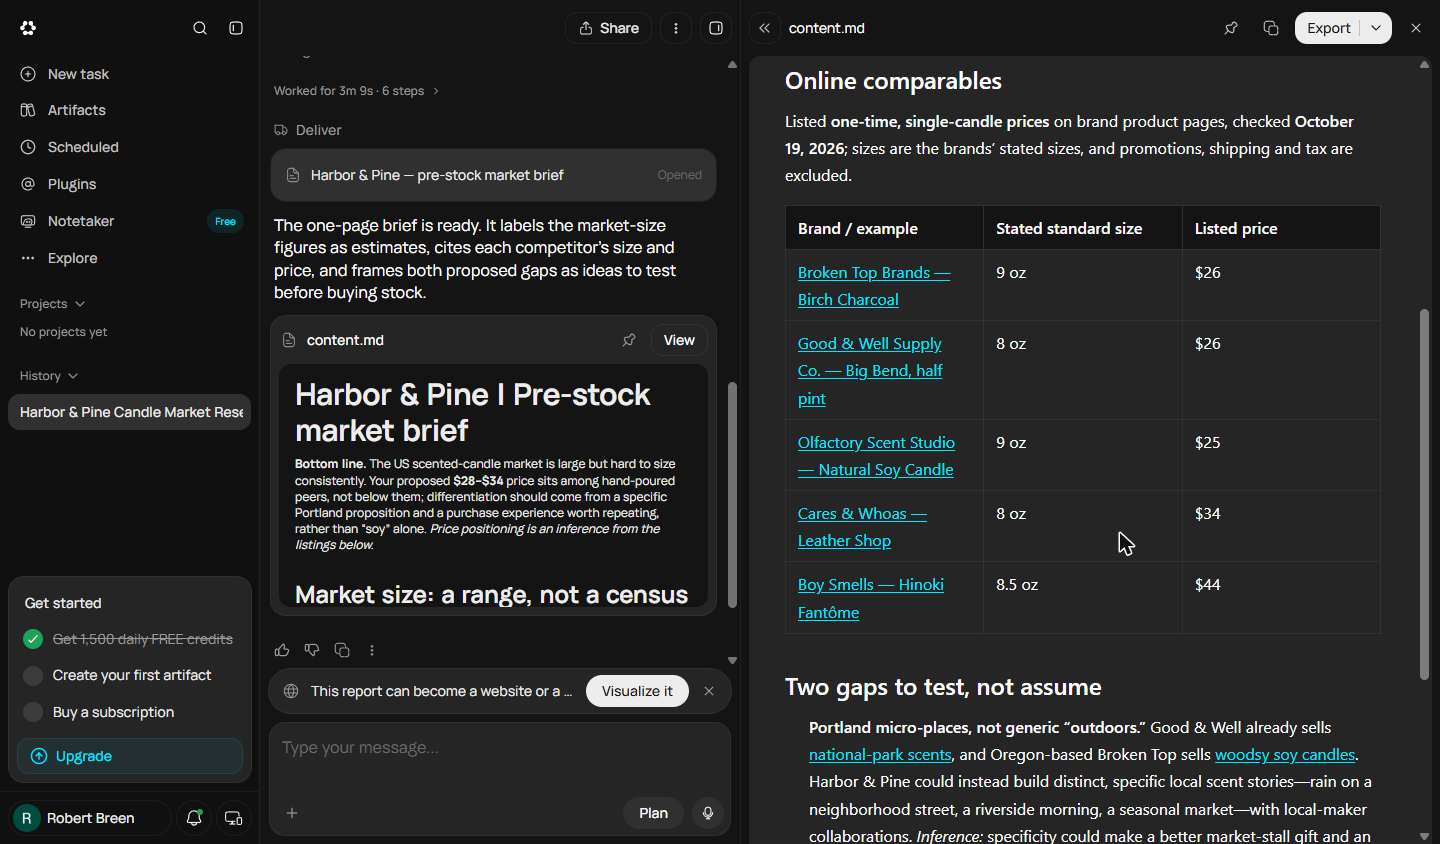Toggle the side panel layout icon
This screenshot has width=1440, height=844.
click(716, 28)
